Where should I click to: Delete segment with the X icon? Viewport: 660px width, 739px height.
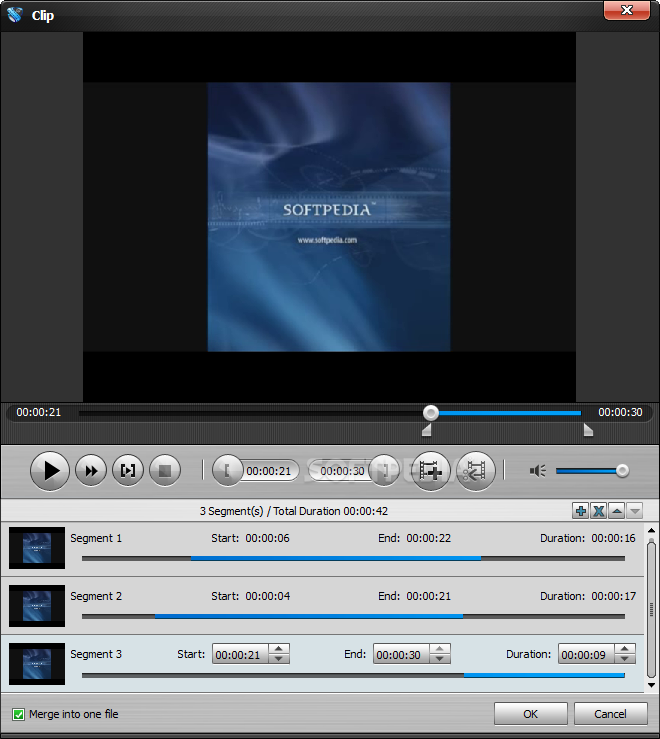598,511
